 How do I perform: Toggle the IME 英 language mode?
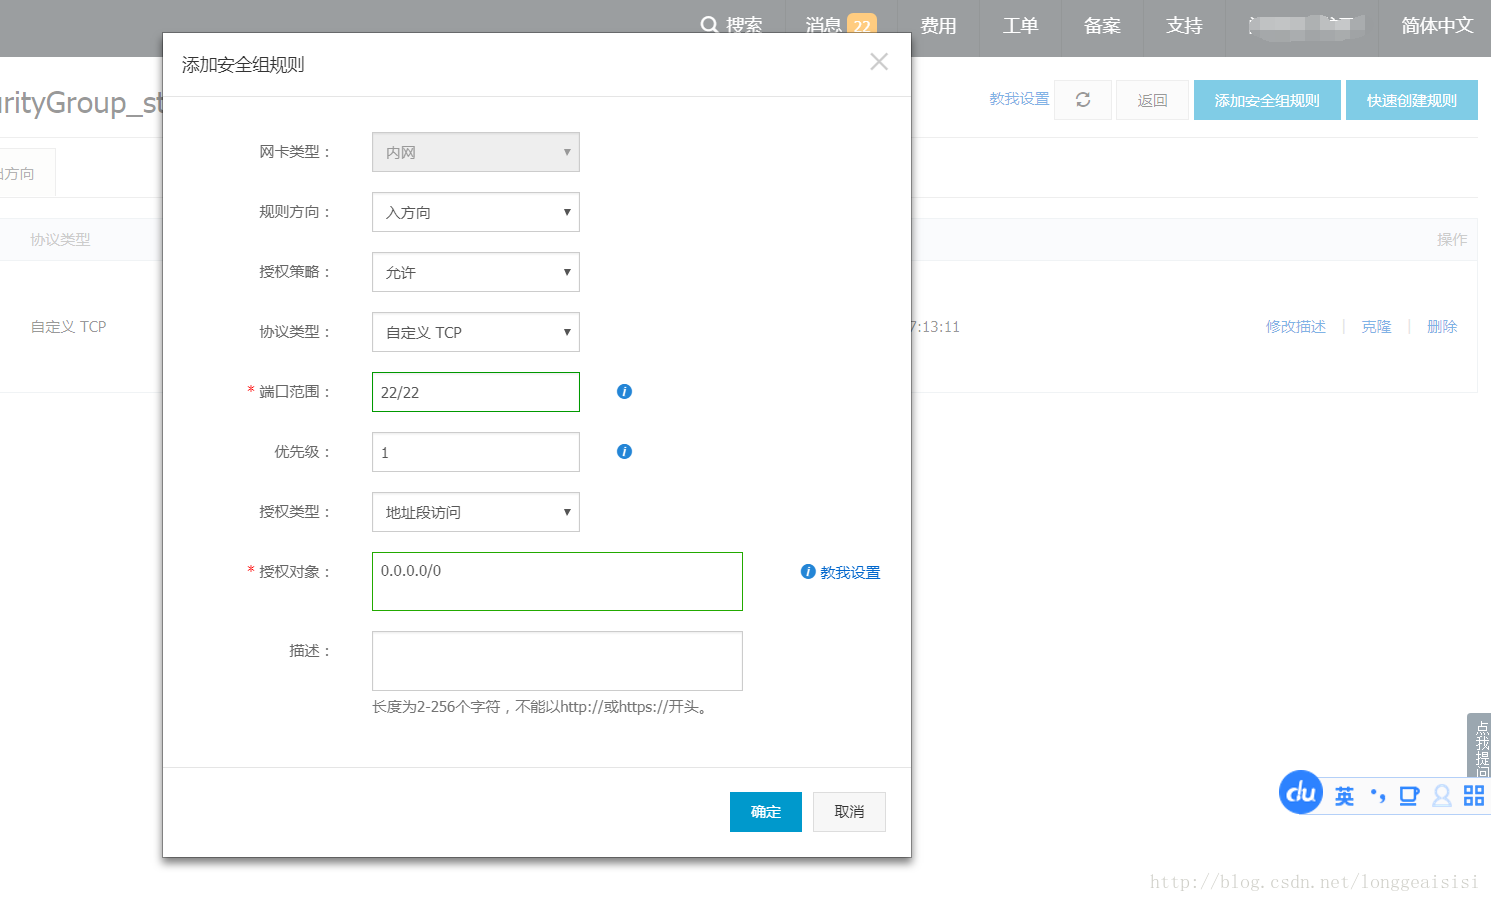1345,796
